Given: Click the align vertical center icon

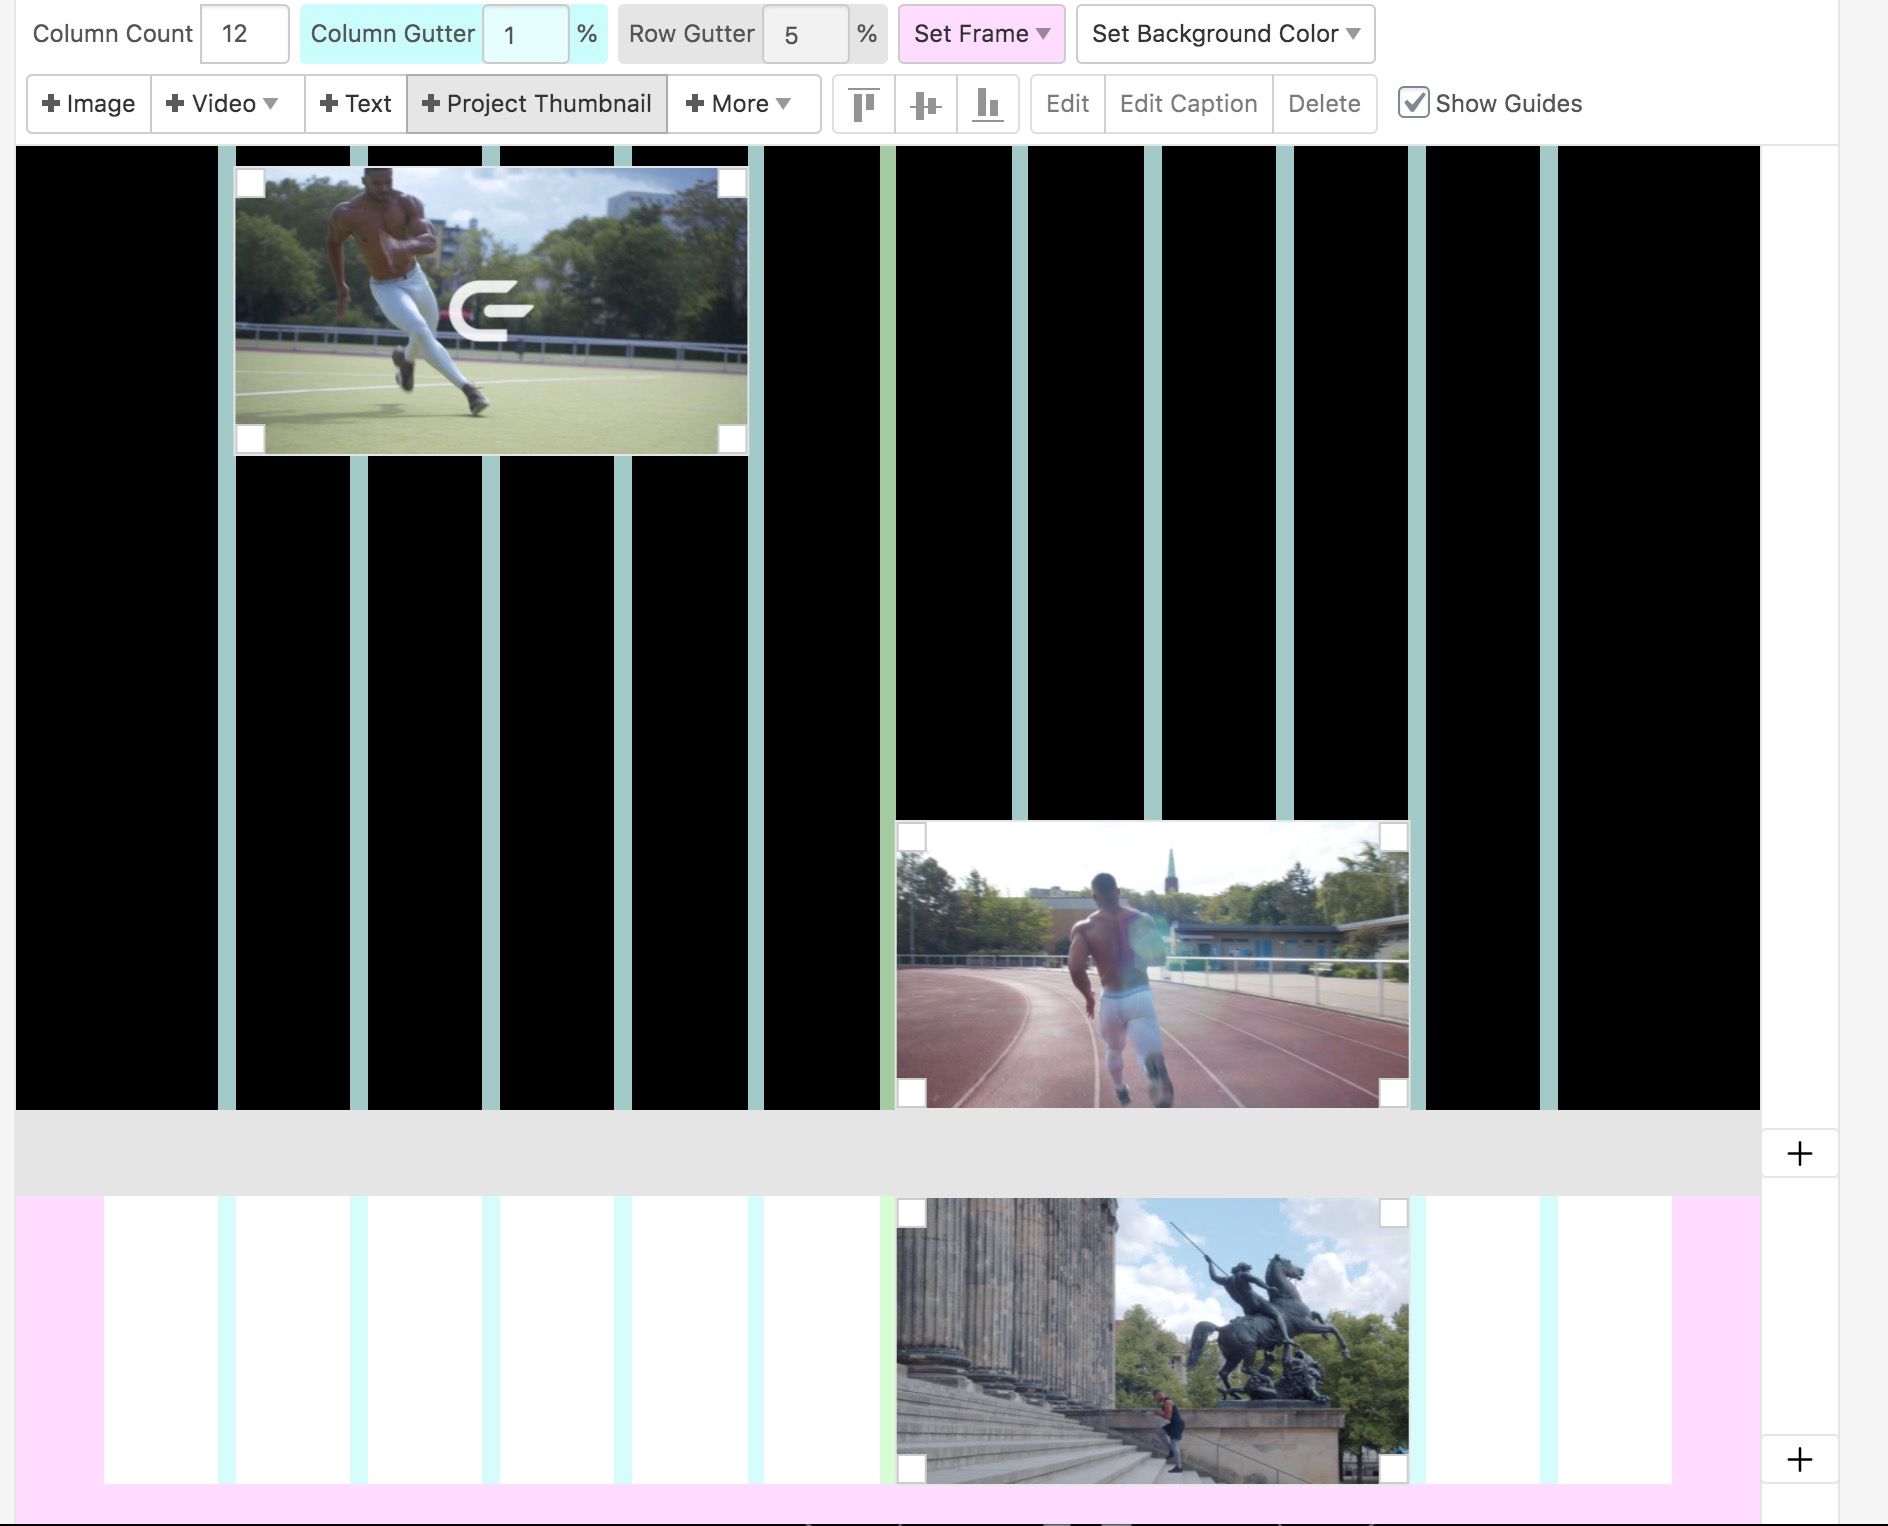Looking at the screenshot, I should [926, 104].
